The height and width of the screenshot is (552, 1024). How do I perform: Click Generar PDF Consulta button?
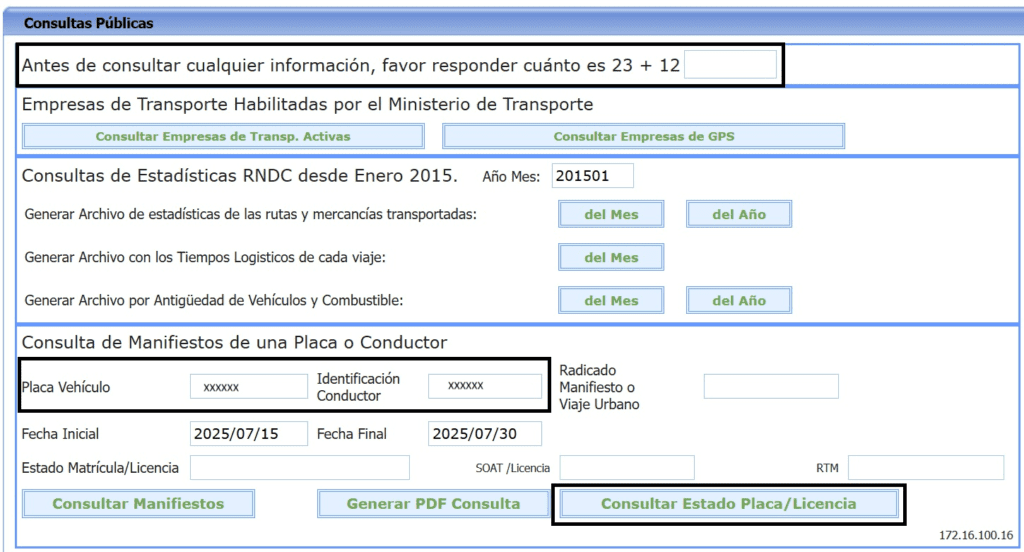coord(433,504)
